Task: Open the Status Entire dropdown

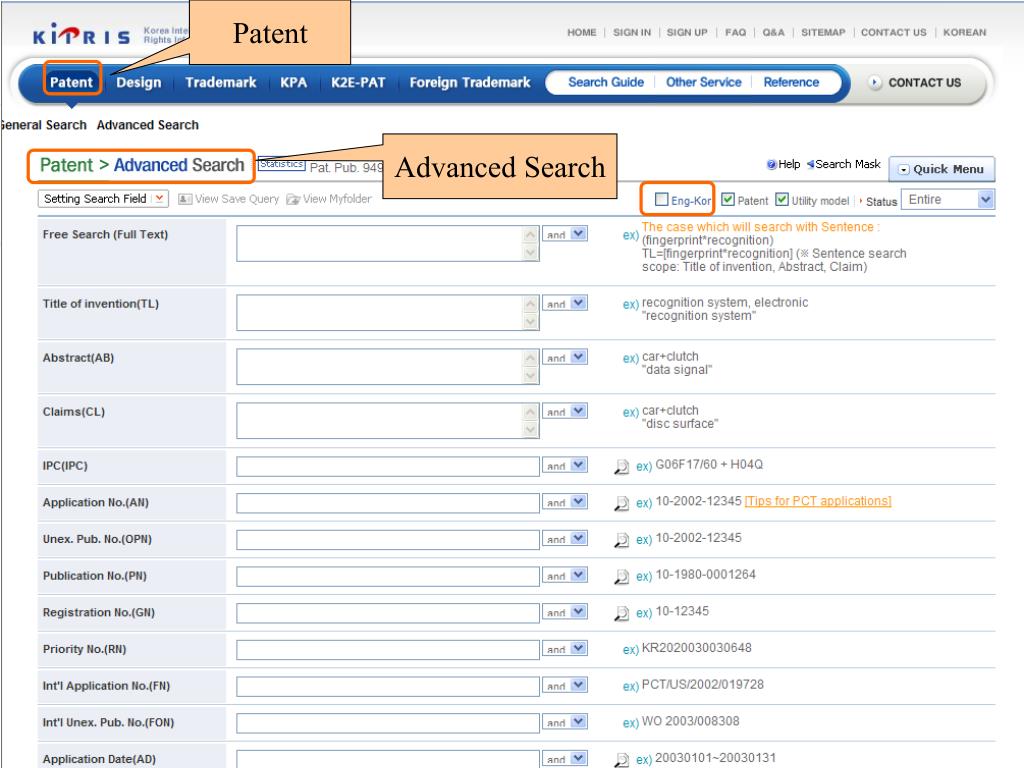Action: coord(948,200)
